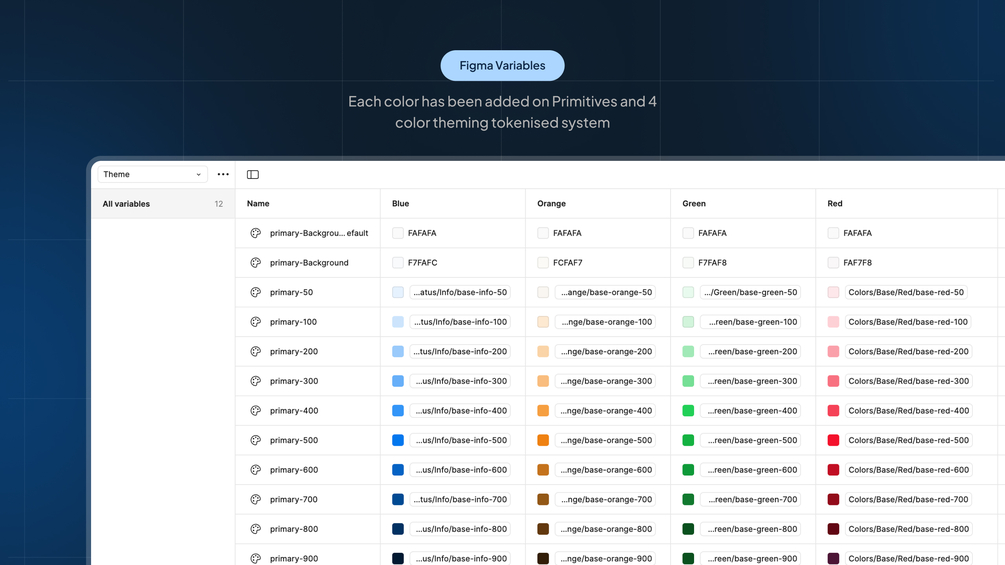Click the Red mode column header
This screenshot has width=1005, height=565.
pos(835,204)
